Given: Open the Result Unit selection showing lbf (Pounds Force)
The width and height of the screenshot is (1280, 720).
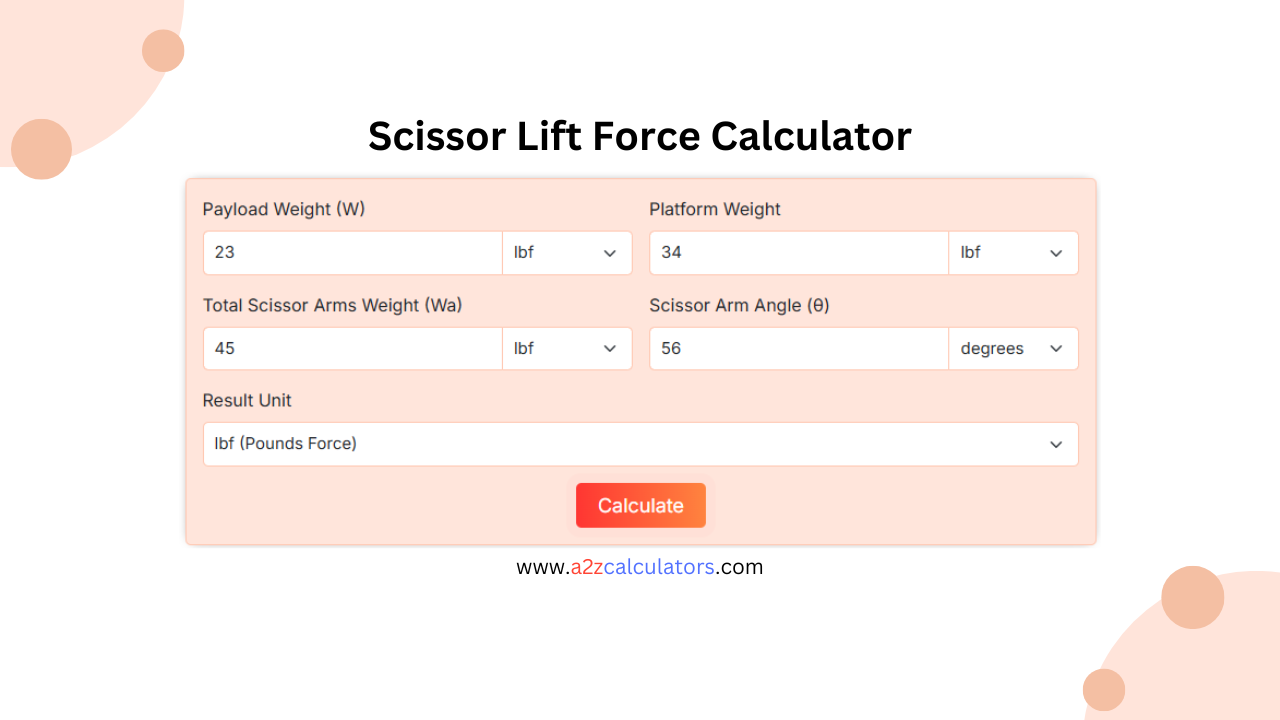Looking at the screenshot, I should coord(640,444).
